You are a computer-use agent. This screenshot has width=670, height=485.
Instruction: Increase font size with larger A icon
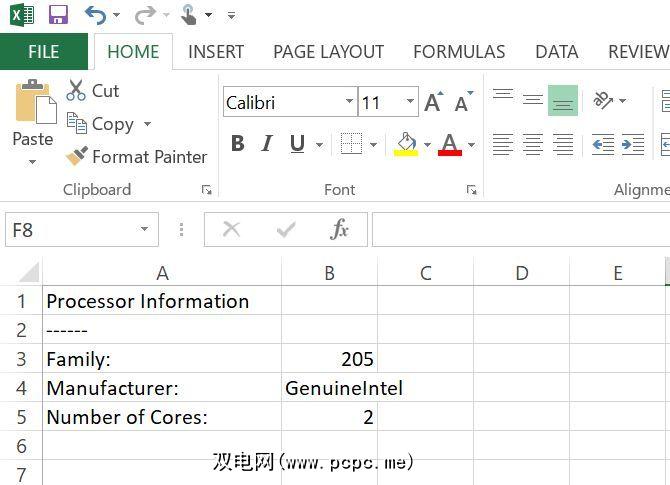pos(433,102)
